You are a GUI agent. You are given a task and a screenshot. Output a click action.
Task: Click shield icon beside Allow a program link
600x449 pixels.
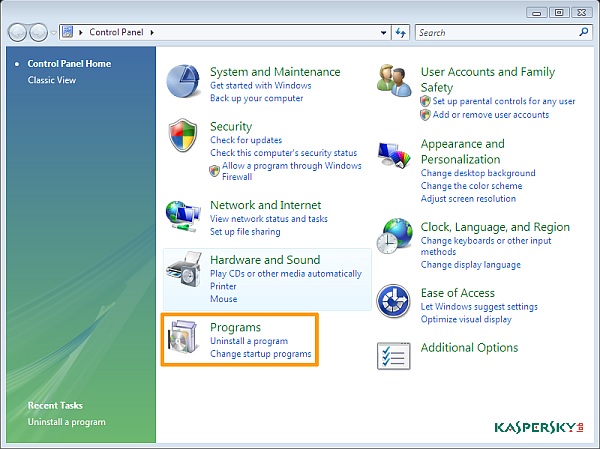click(x=214, y=170)
